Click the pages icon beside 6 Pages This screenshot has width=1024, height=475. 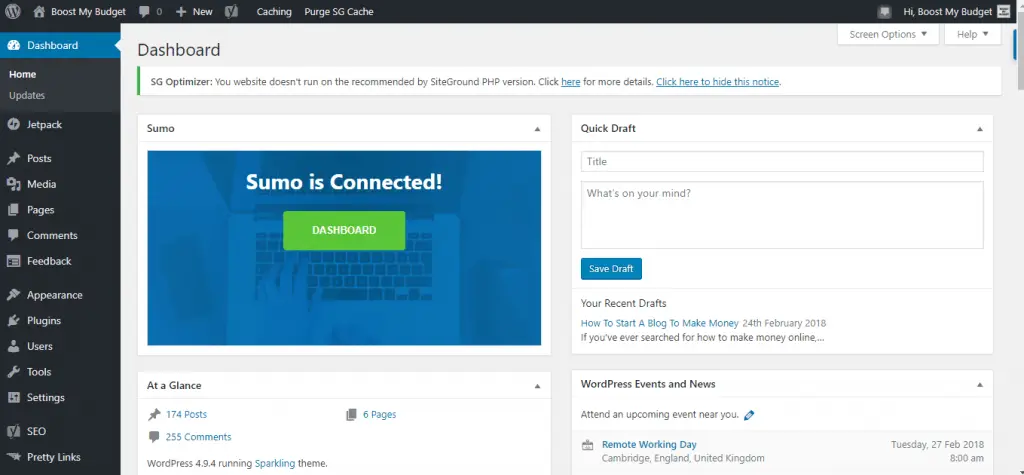pos(351,414)
